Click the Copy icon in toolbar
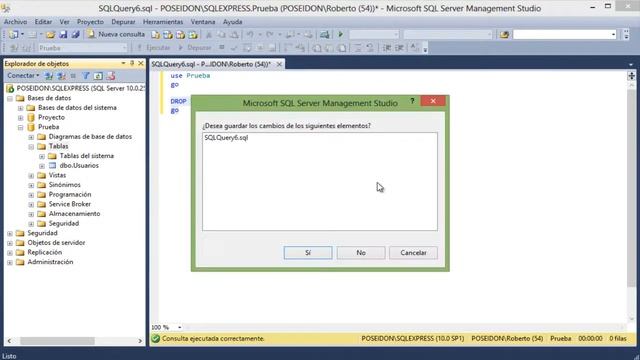The width and height of the screenshot is (640, 360). pyautogui.click(x=221, y=35)
